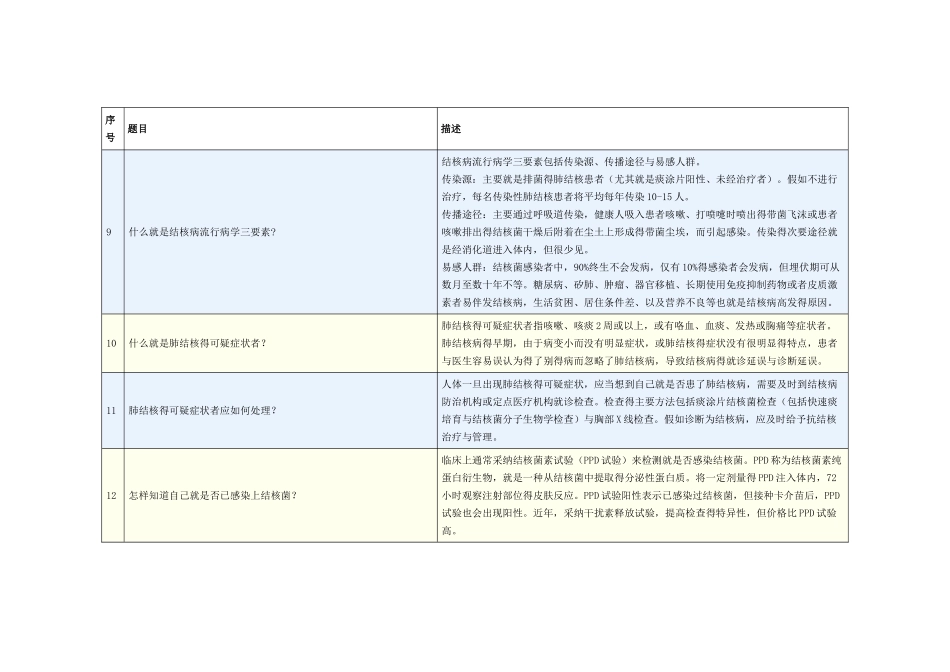Click question '什么就是肺结核得可疑症状者?'
Viewport: 950px width, 672px height.
click(x=198, y=344)
